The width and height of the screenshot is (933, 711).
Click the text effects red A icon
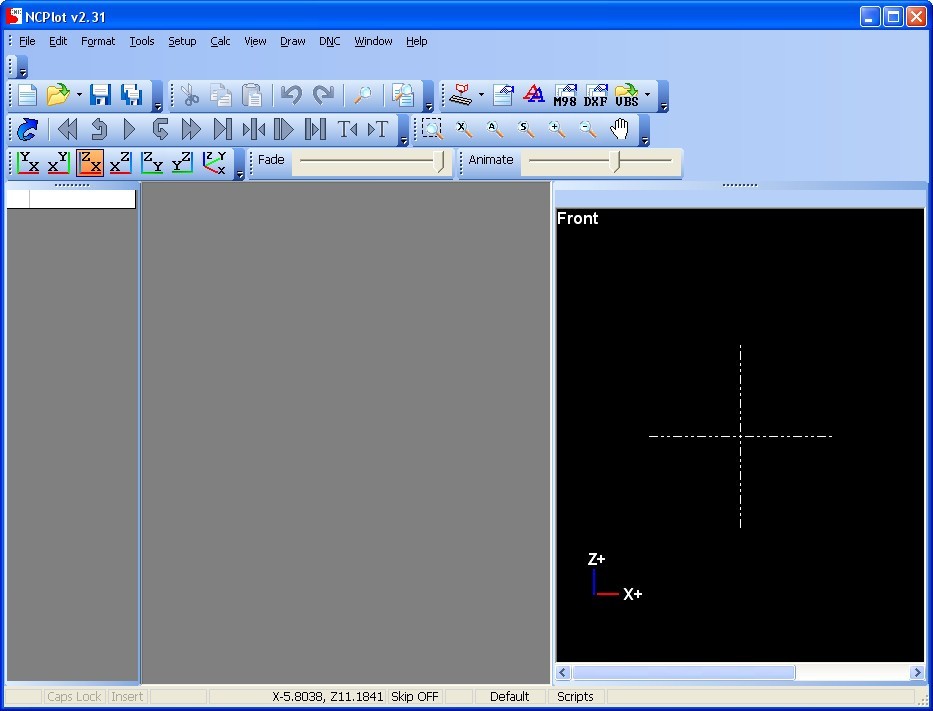pos(534,96)
